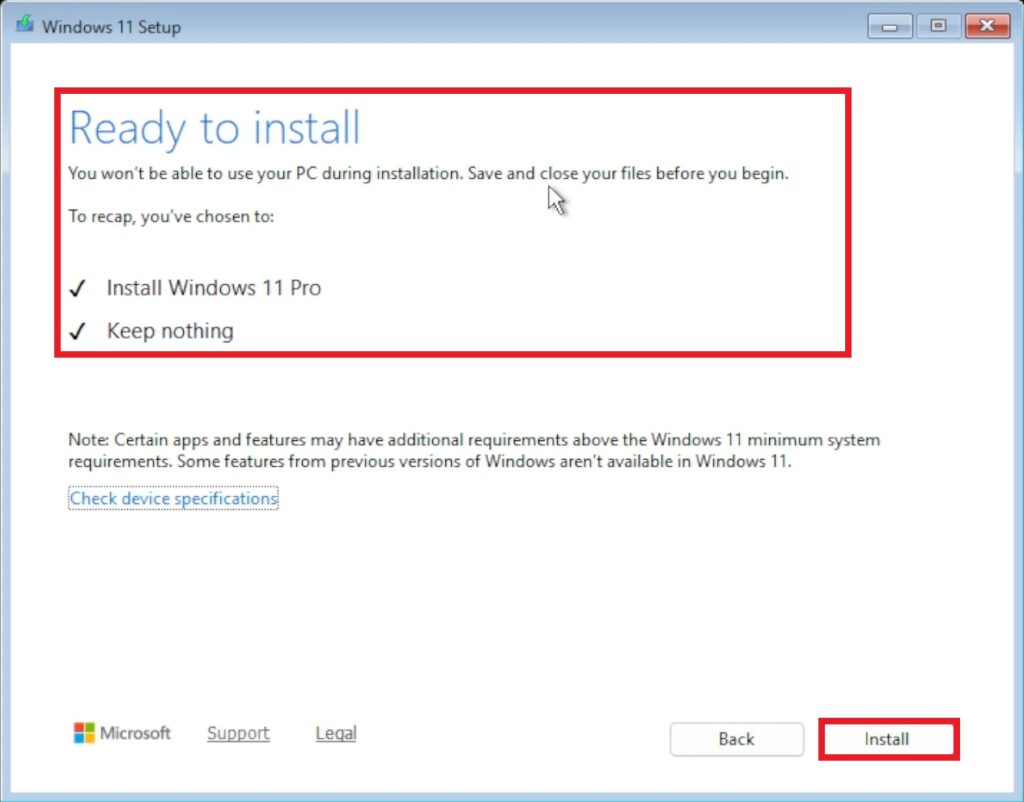The image size is (1024, 802).
Task: Click the "Keep nothing" recap text
Action: 170,331
